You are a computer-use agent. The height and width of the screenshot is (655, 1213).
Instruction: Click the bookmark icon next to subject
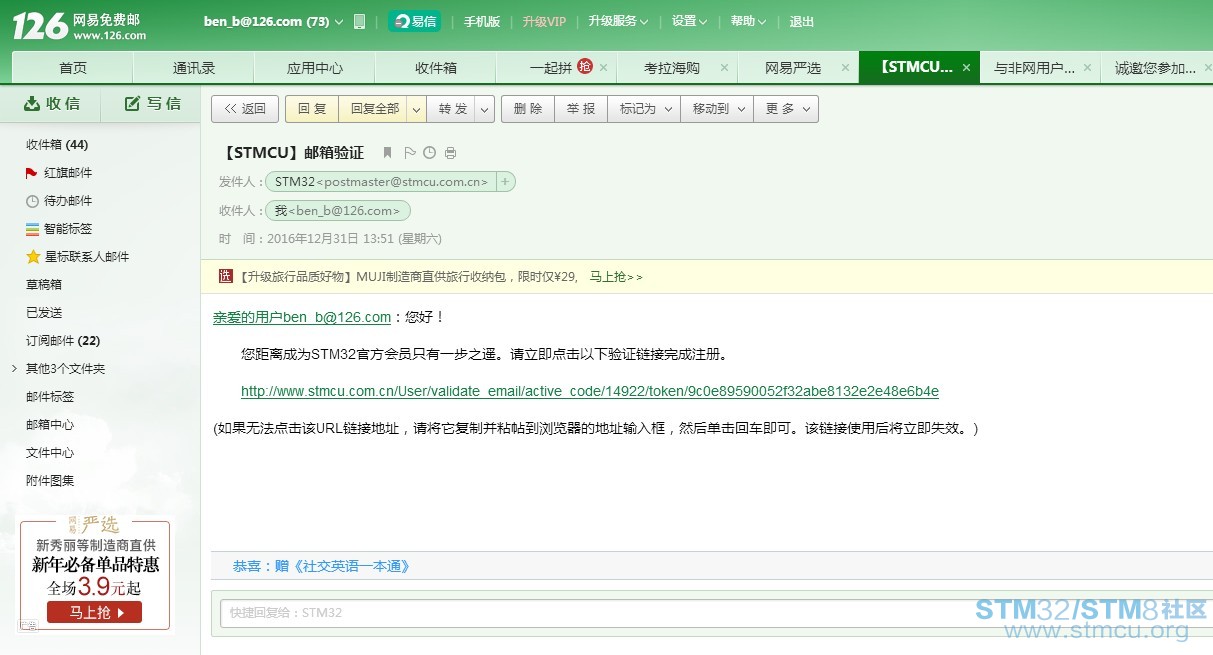(x=387, y=153)
